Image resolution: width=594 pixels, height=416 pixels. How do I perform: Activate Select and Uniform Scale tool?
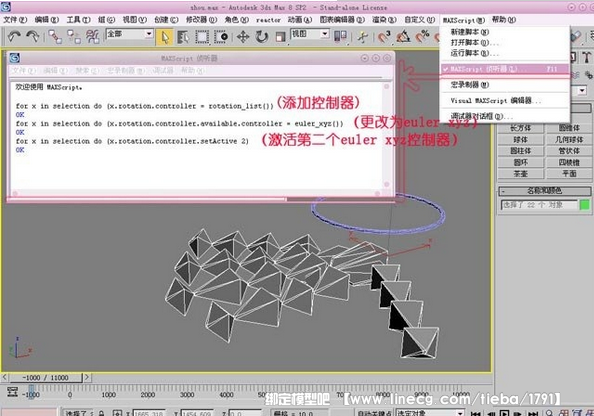[x=280, y=37]
